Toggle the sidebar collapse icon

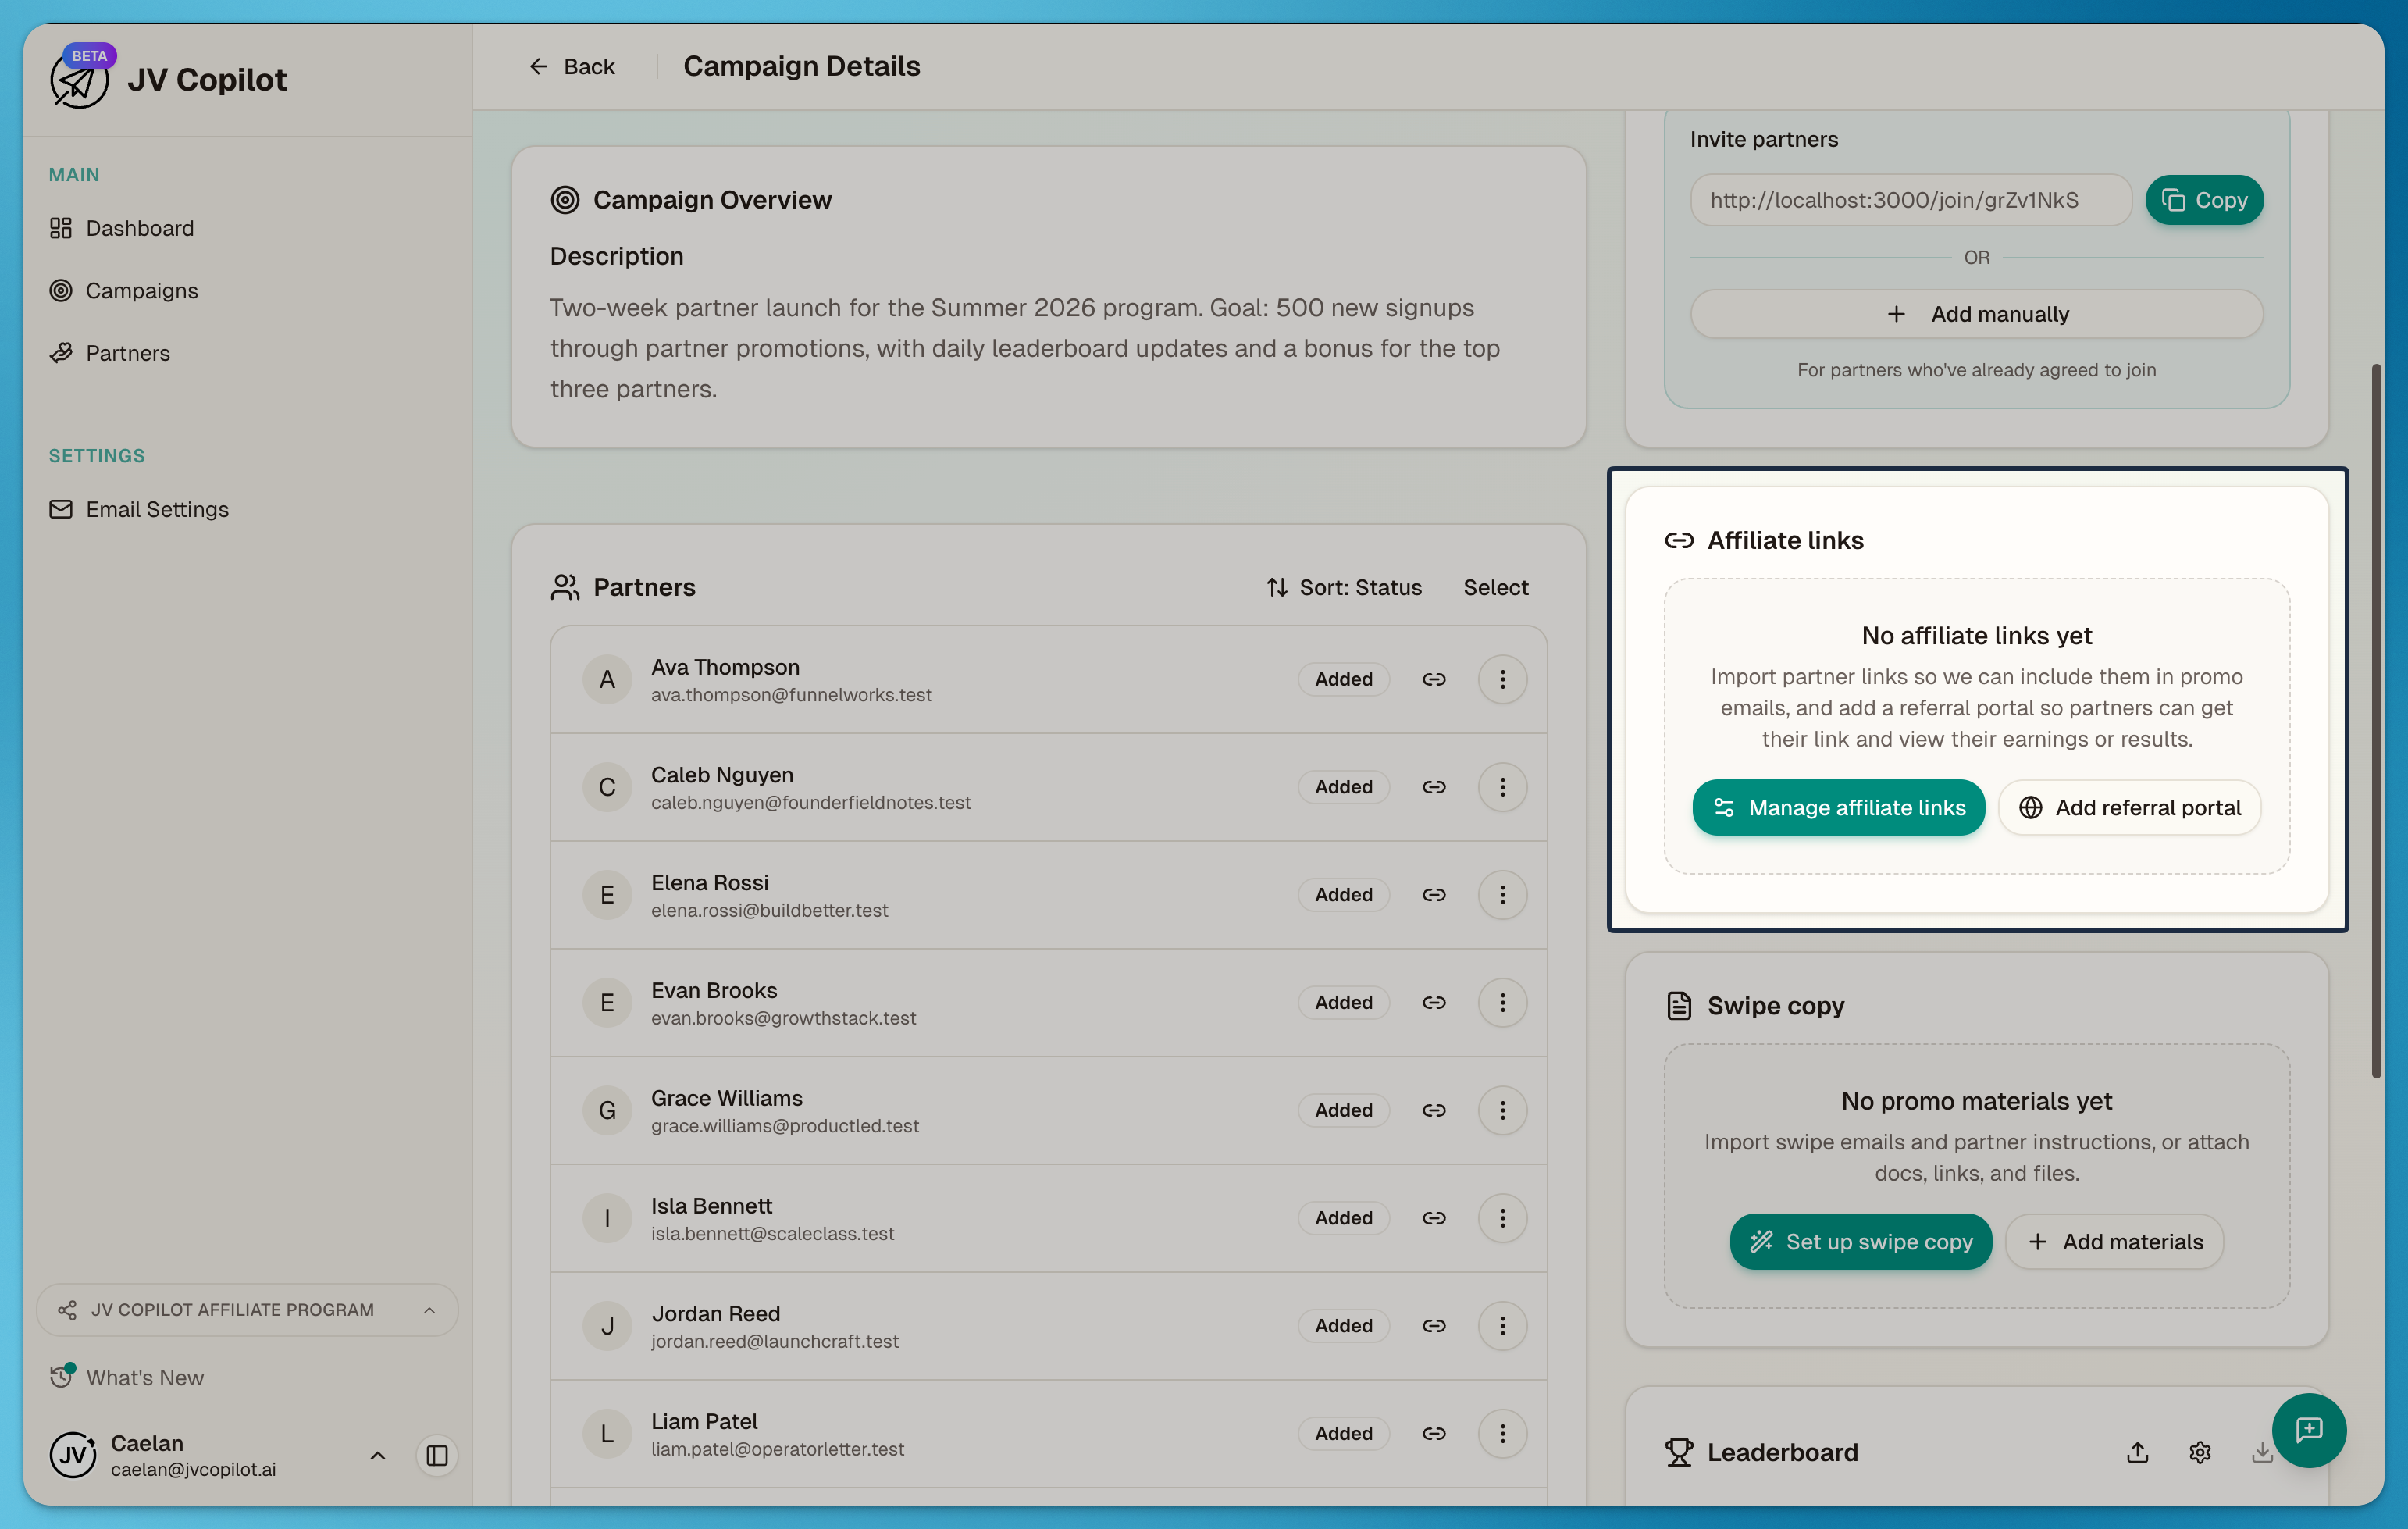437,1455
